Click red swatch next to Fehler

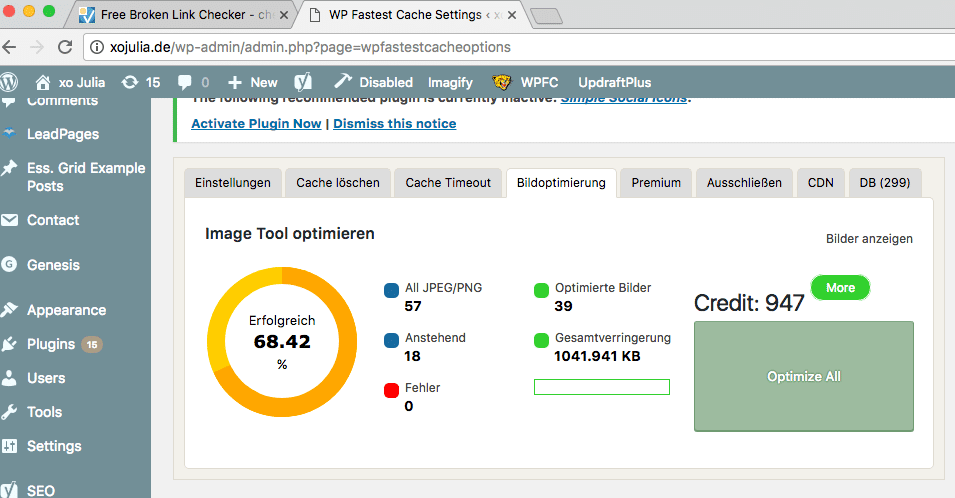coord(392,390)
